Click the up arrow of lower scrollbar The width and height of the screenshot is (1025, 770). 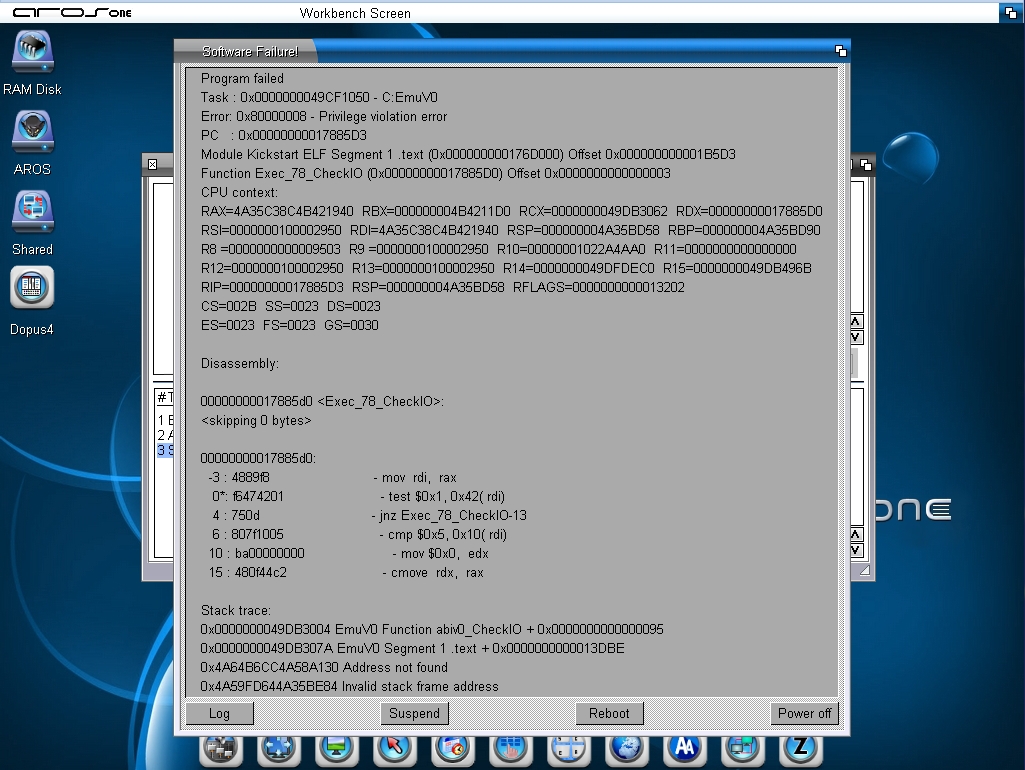(x=856, y=532)
